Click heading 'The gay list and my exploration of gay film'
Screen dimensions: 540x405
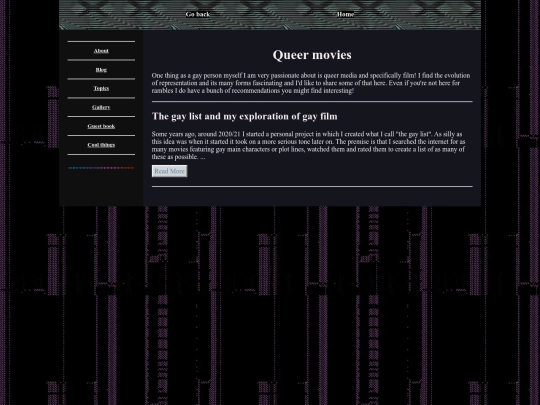(245, 116)
